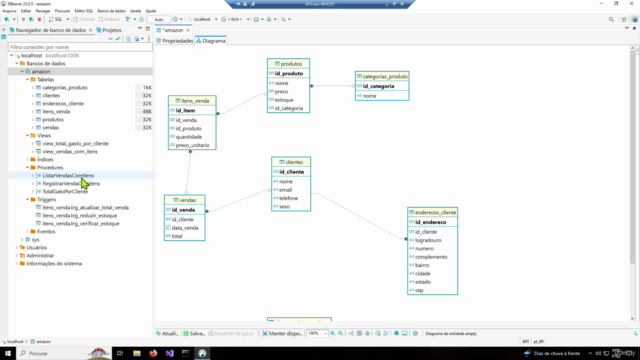Click the collapse all icon in navigator

point(110,39)
